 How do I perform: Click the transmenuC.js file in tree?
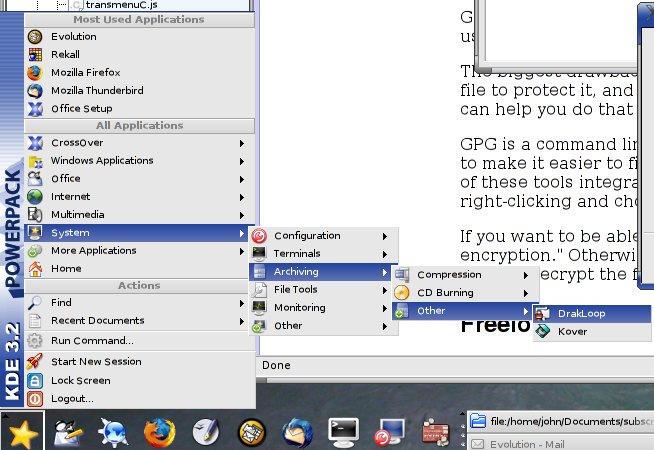(121, 5)
